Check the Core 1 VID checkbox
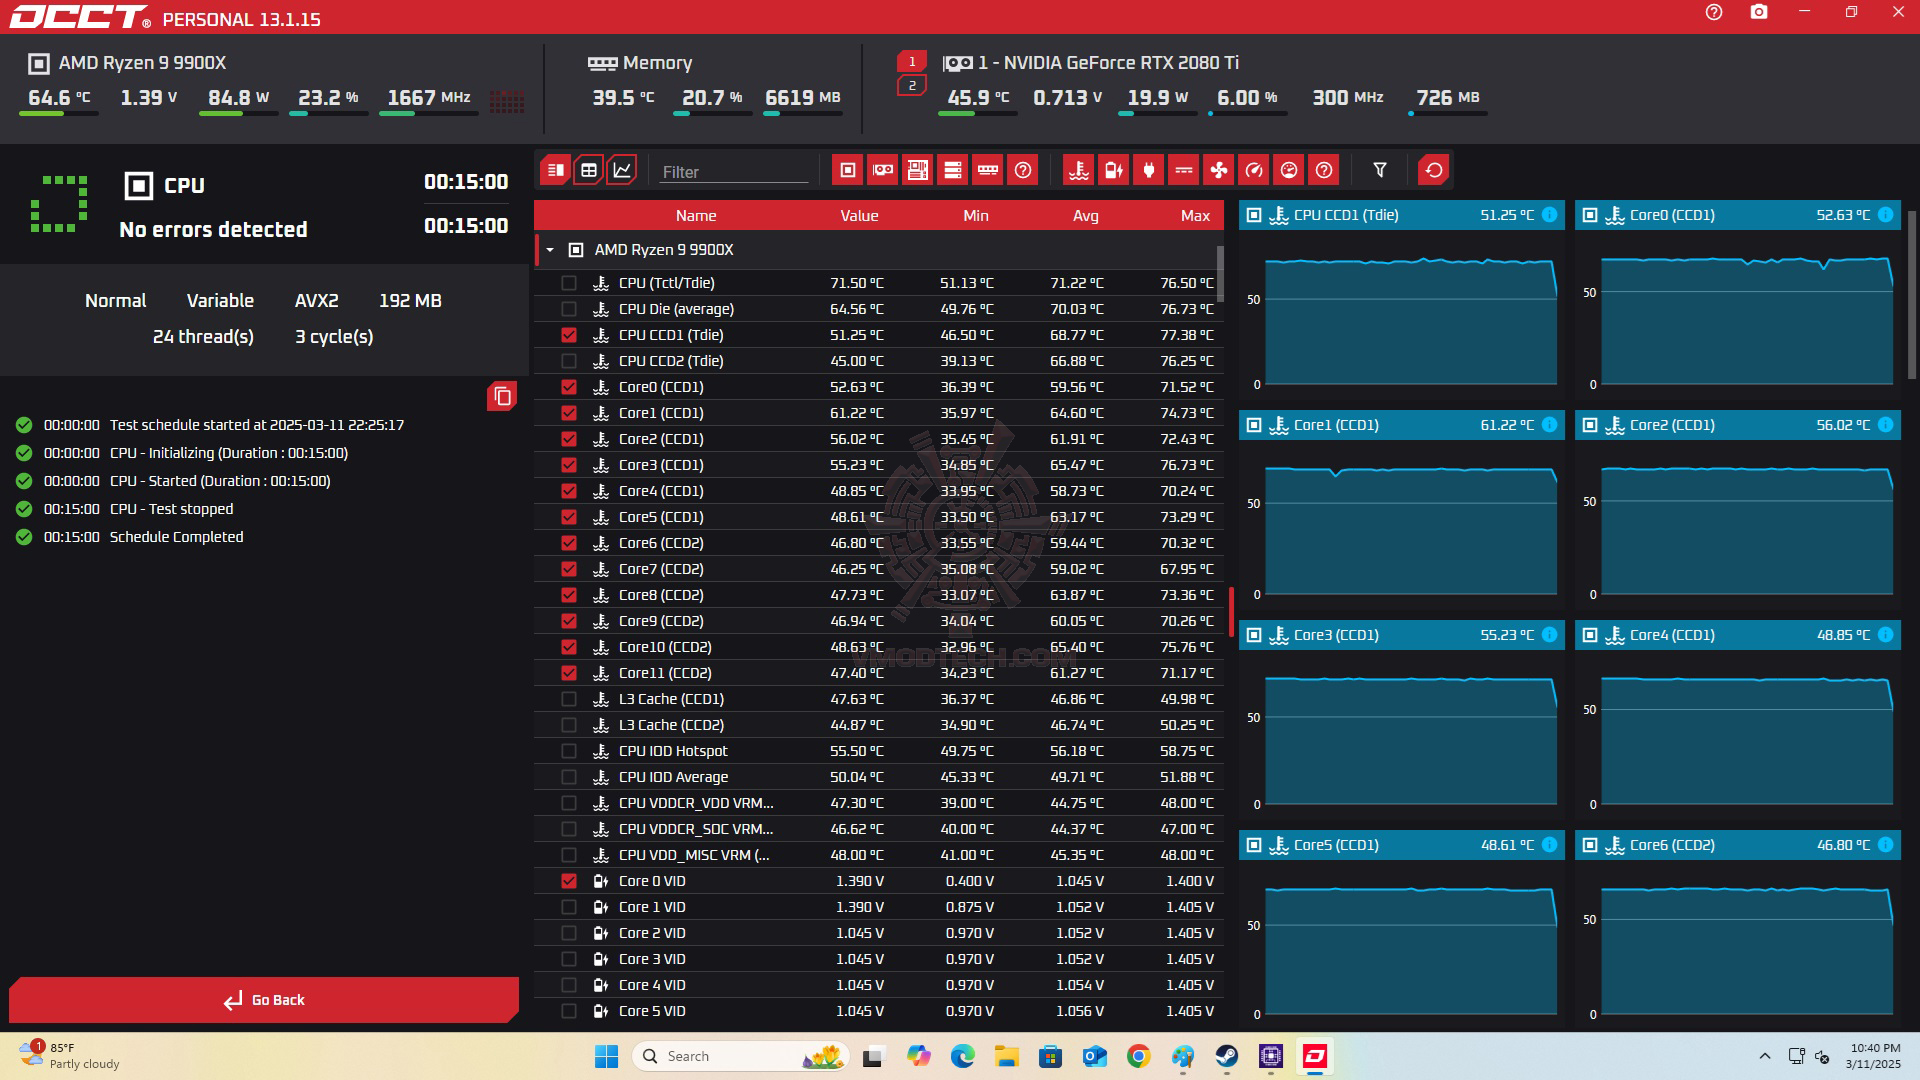 point(569,907)
